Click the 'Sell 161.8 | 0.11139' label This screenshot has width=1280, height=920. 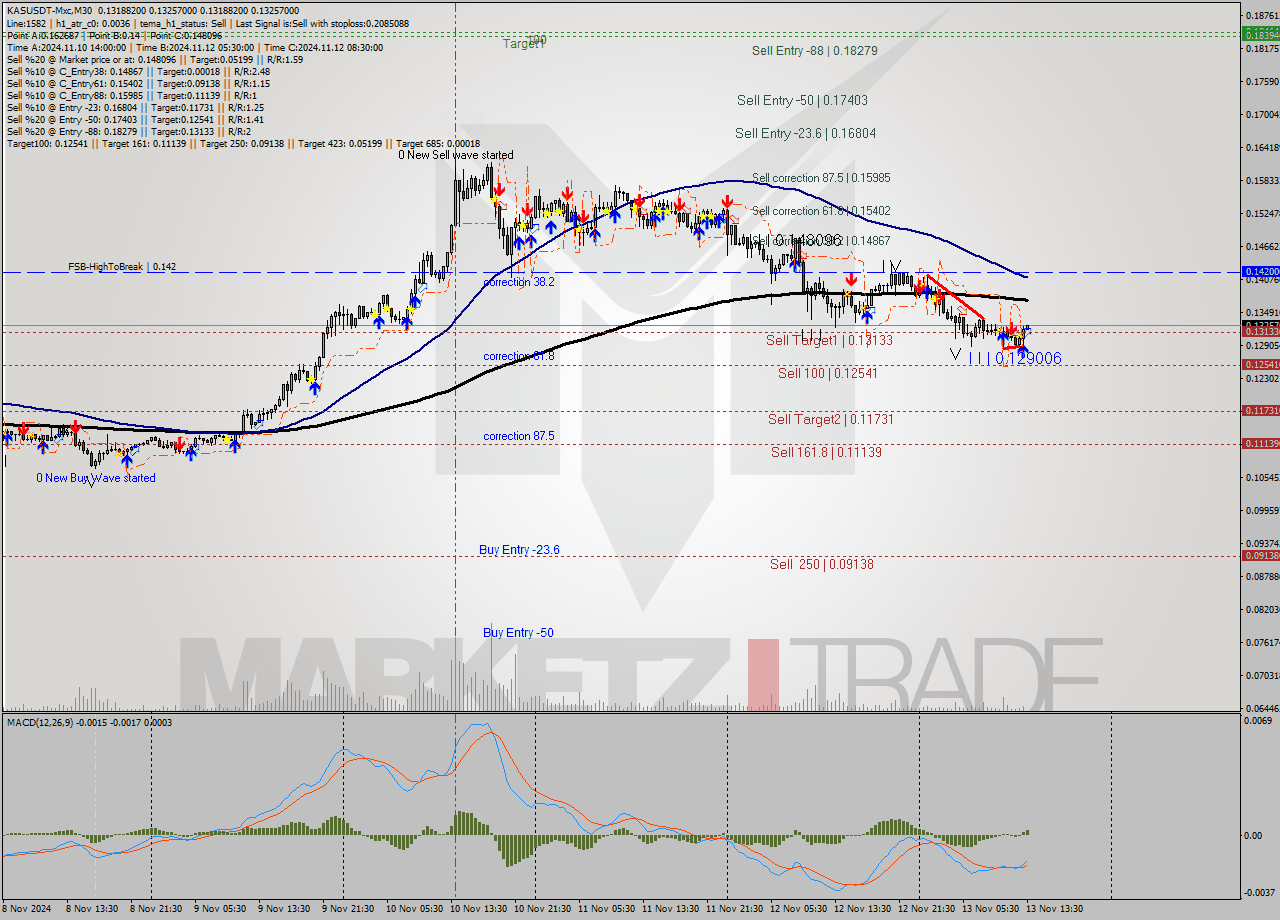click(x=825, y=452)
